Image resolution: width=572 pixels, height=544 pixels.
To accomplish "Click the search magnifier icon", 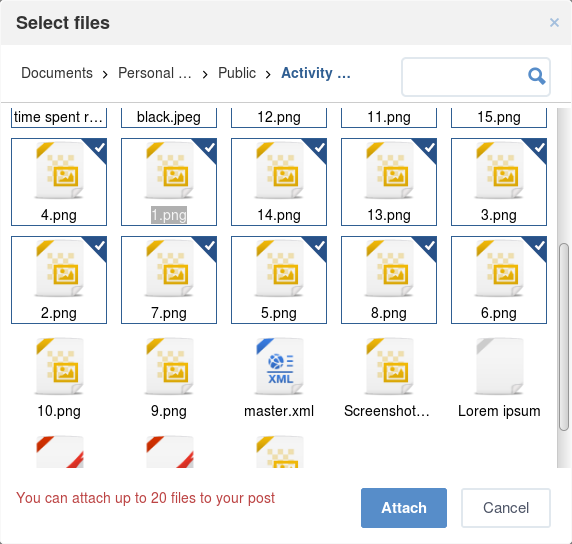I will tap(536, 77).
